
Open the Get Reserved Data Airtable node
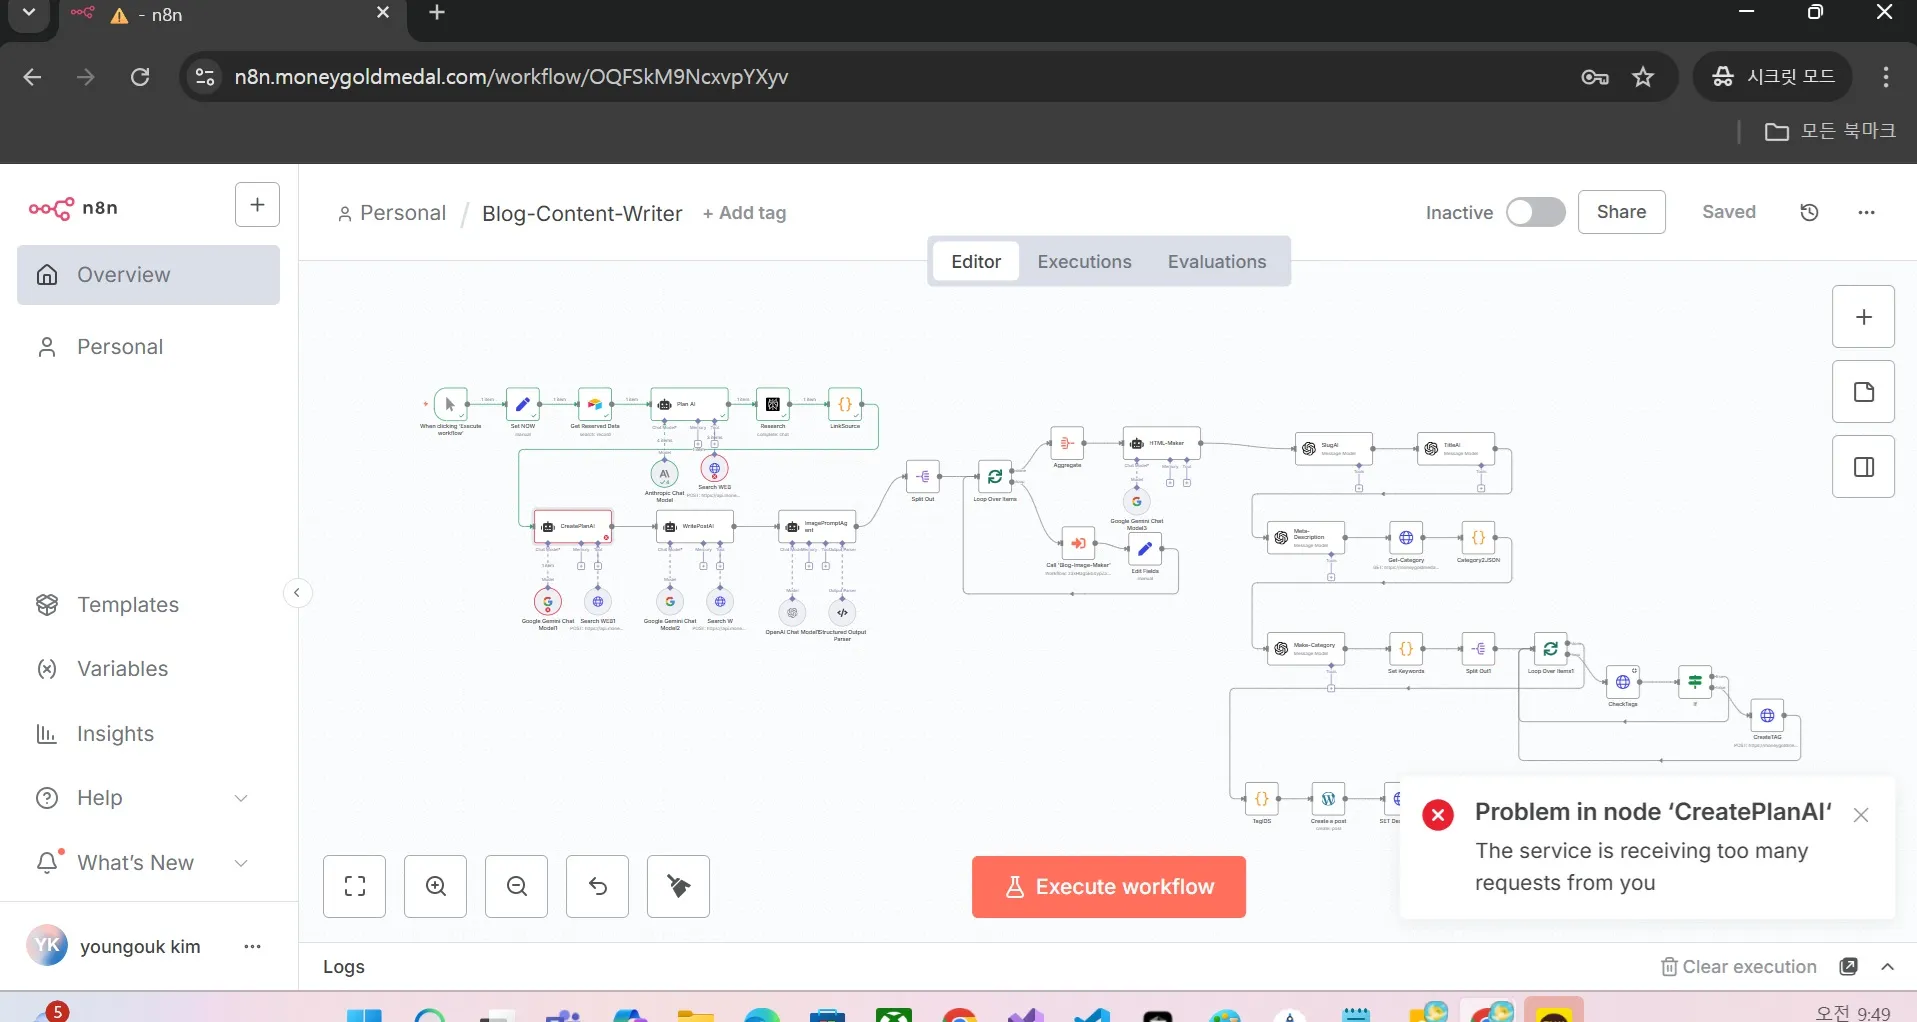pyautogui.click(x=595, y=404)
